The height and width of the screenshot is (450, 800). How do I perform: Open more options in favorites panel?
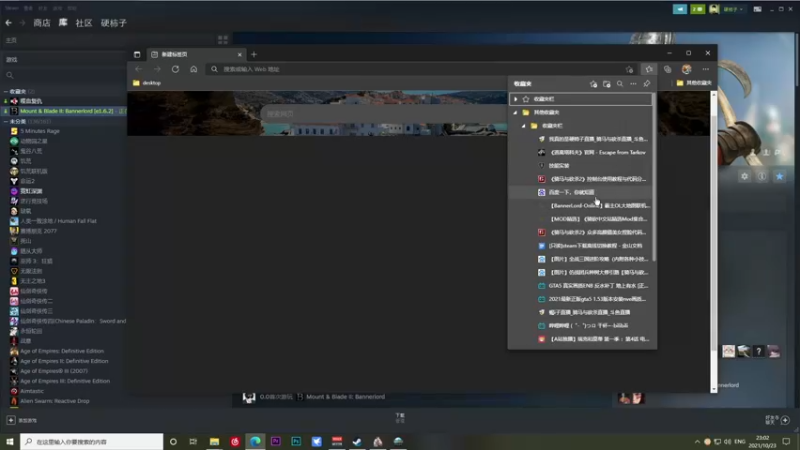[633, 84]
